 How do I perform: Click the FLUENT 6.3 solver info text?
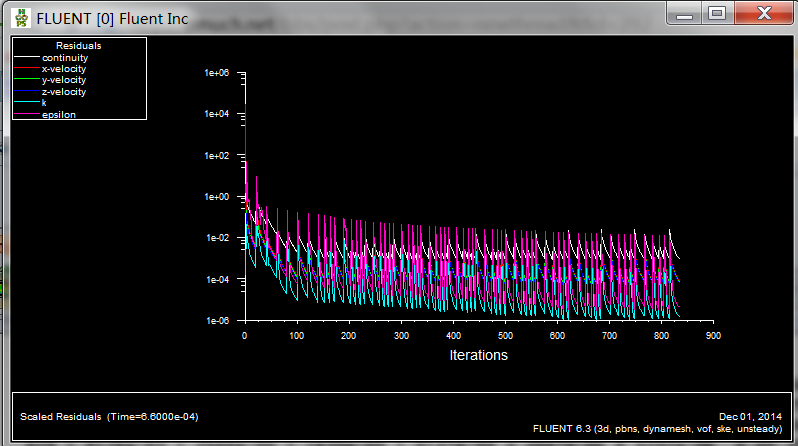point(660,428)
